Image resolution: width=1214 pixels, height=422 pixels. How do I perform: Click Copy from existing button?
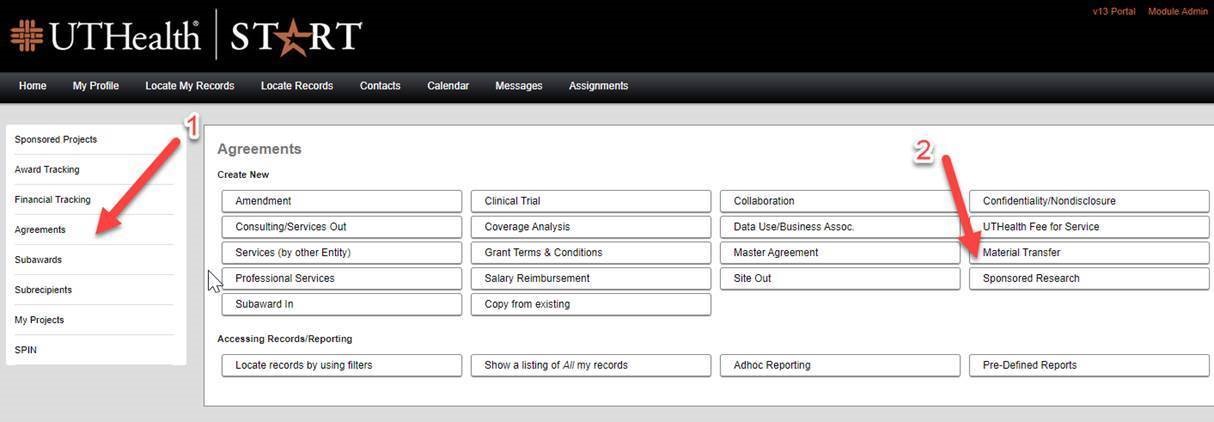(x=590, y=304)
